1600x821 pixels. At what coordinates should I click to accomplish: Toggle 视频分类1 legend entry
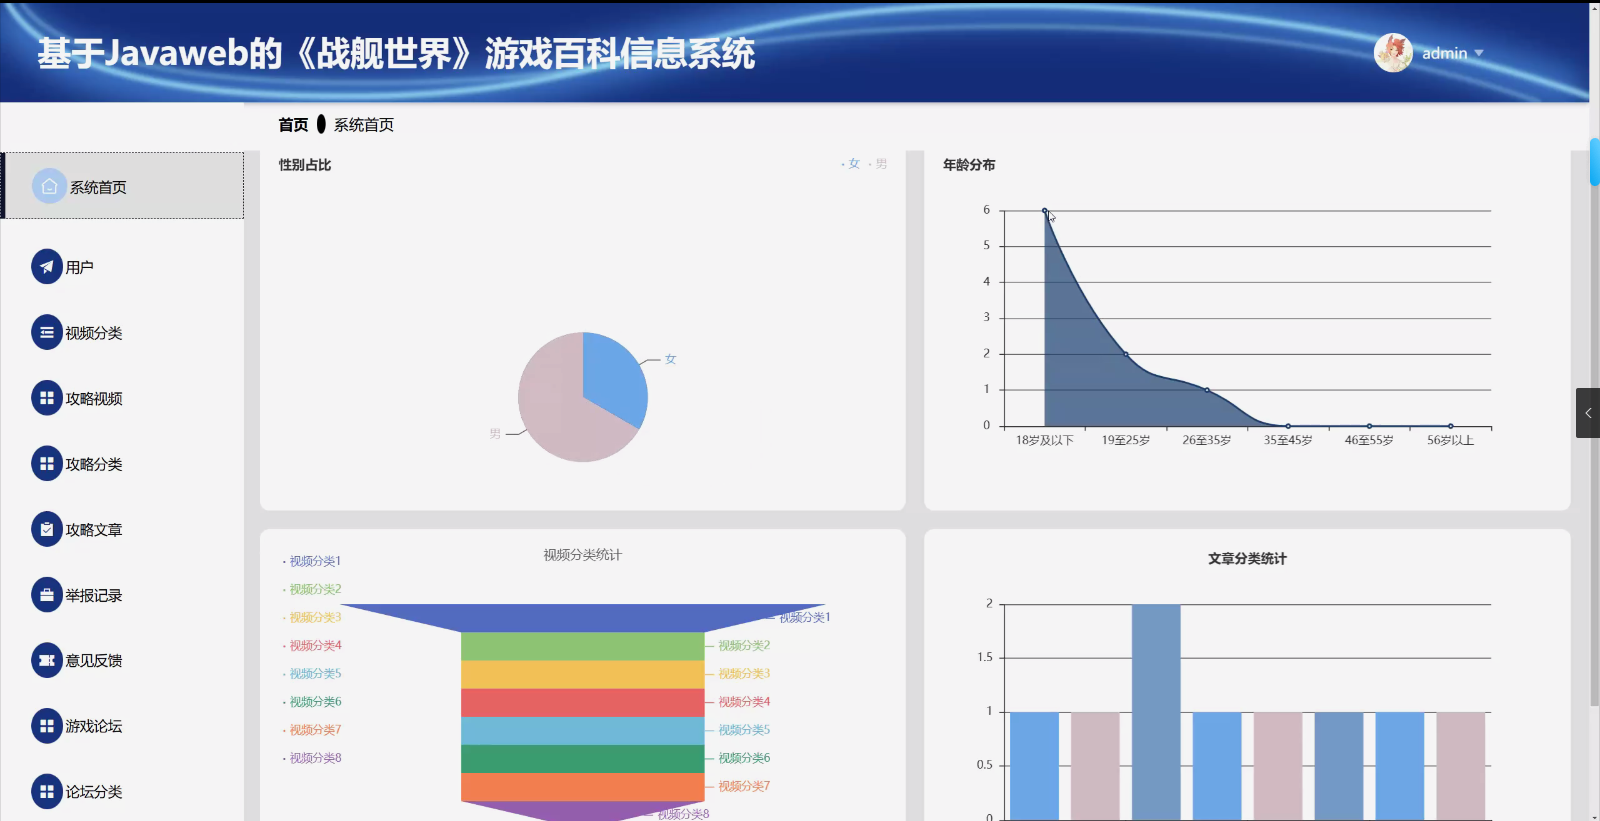click(313, 561)
